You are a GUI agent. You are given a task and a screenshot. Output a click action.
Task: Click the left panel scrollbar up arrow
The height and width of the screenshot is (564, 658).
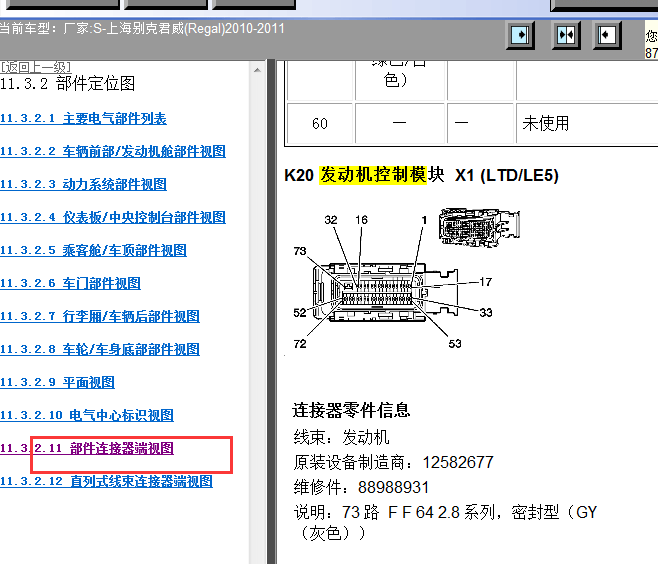(258, 70)
